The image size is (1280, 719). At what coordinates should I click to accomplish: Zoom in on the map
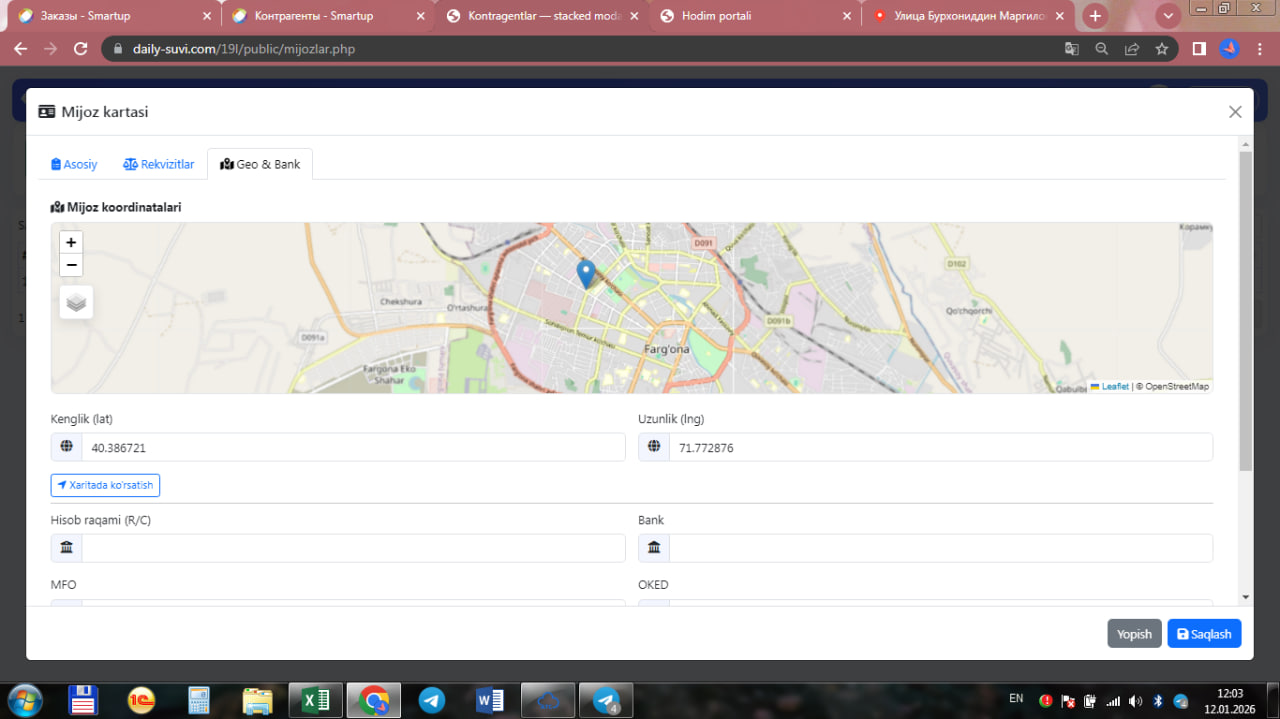point(71,242)
